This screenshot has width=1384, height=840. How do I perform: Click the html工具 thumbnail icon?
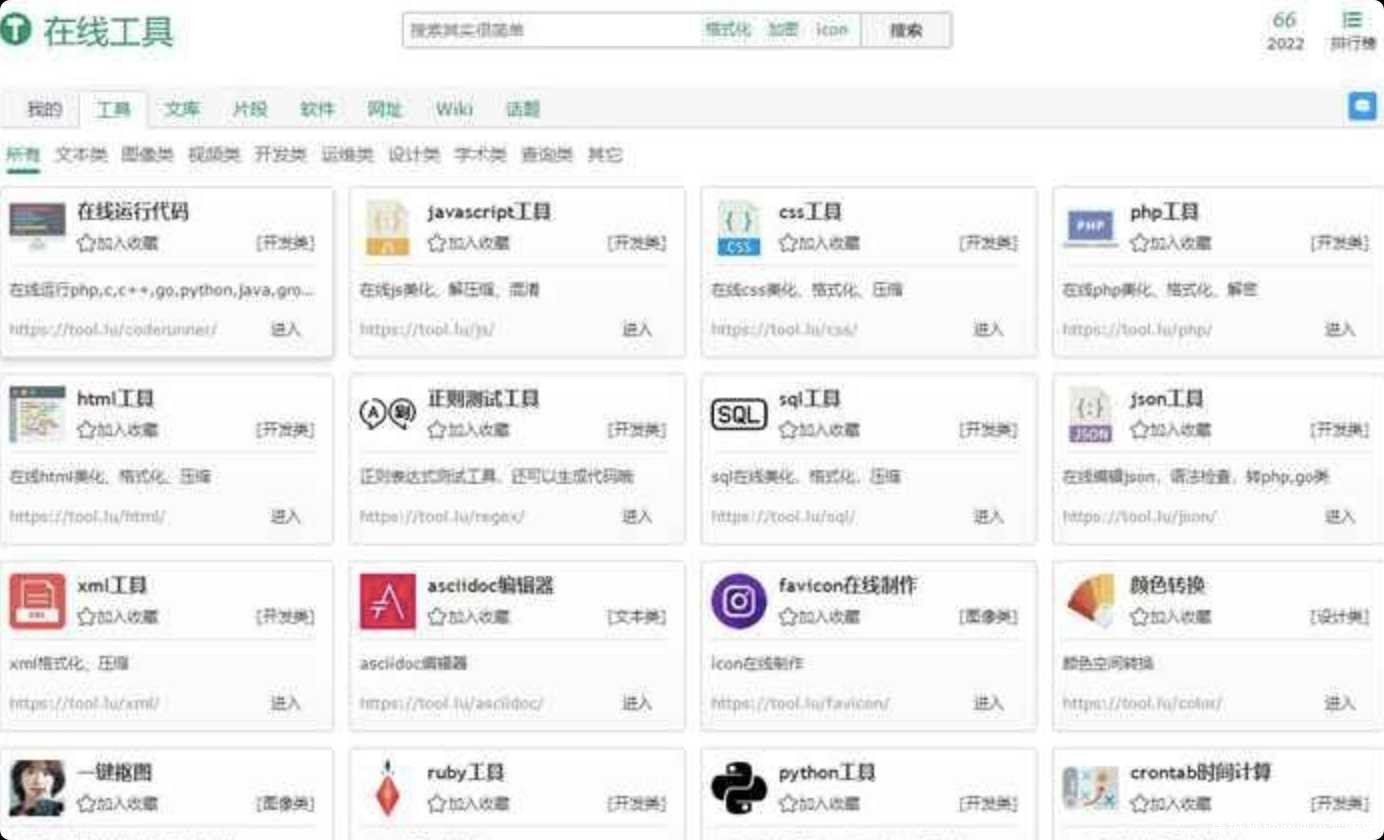click(37, 415)
